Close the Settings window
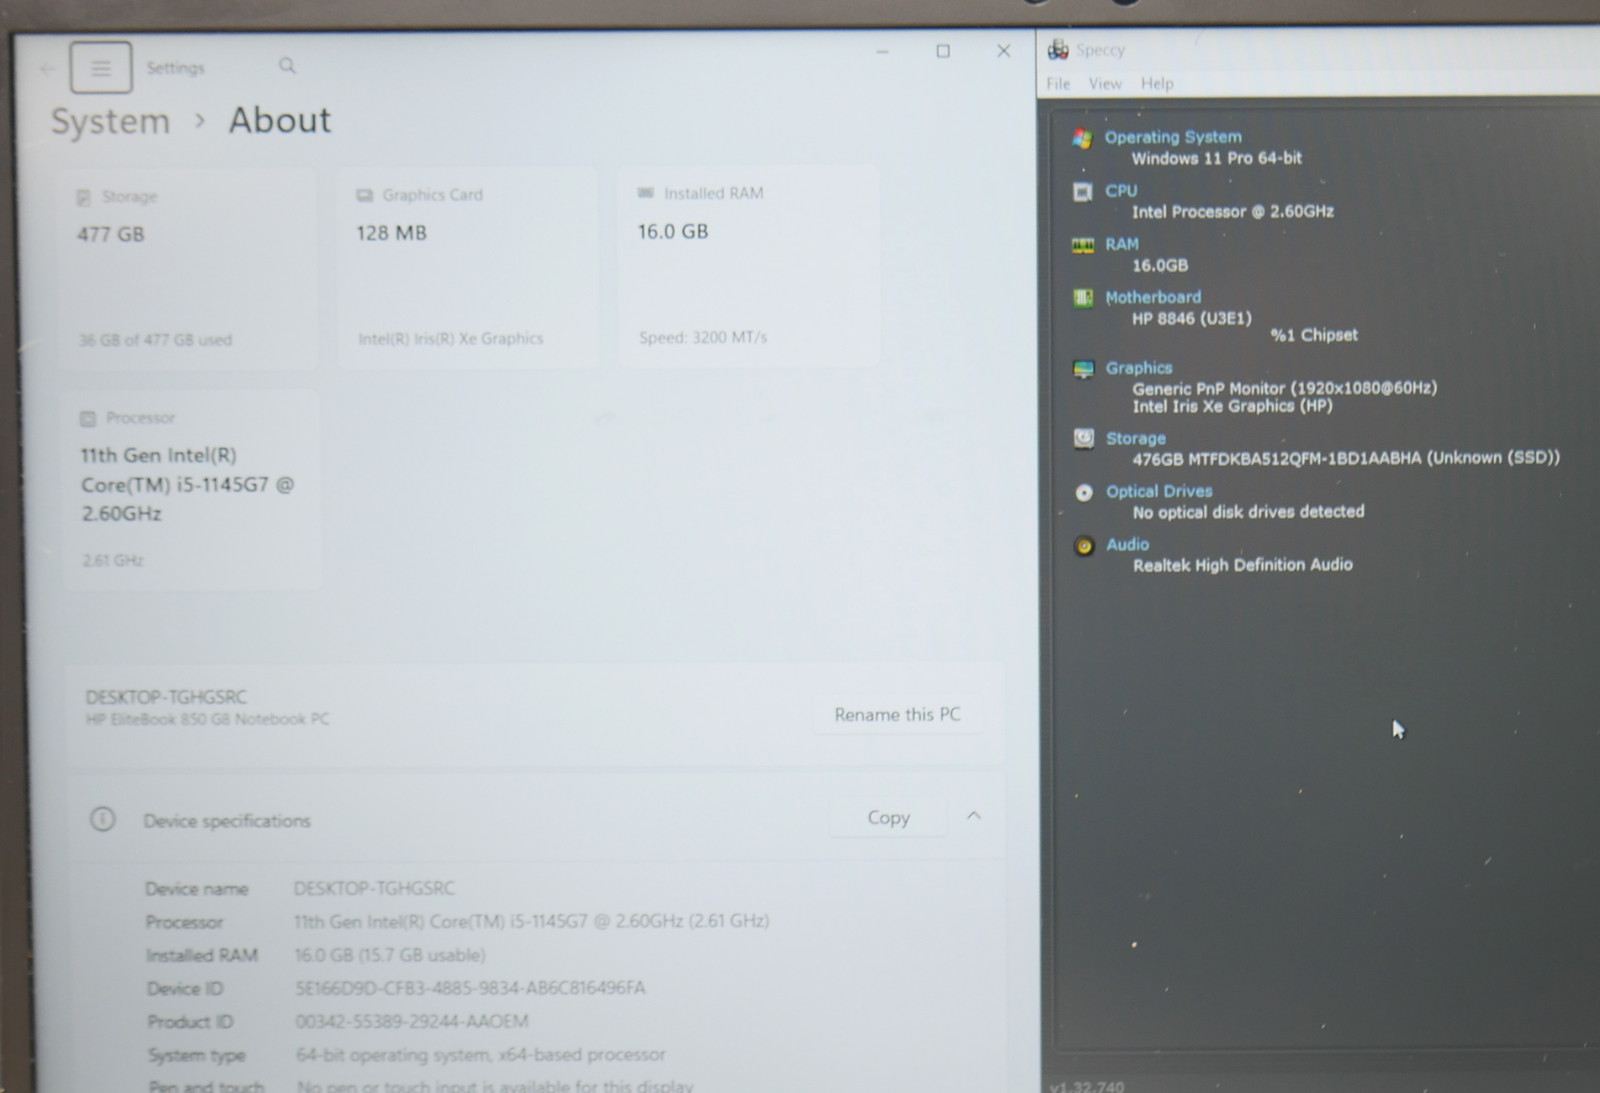Image resolution: width=1600 pixels, height=1093 pixels. coord(1003,51)
